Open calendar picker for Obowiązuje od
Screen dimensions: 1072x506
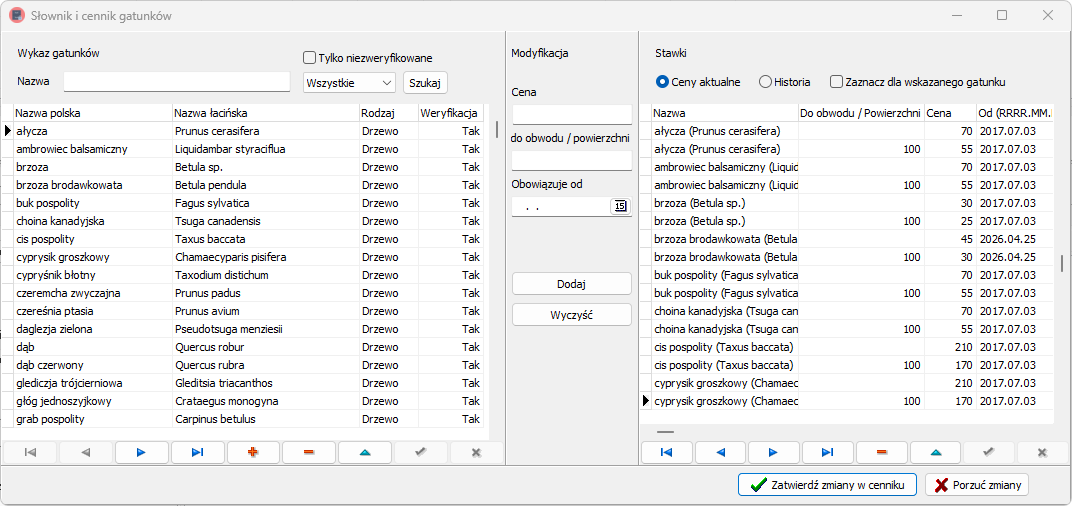[x=620, y=207]
